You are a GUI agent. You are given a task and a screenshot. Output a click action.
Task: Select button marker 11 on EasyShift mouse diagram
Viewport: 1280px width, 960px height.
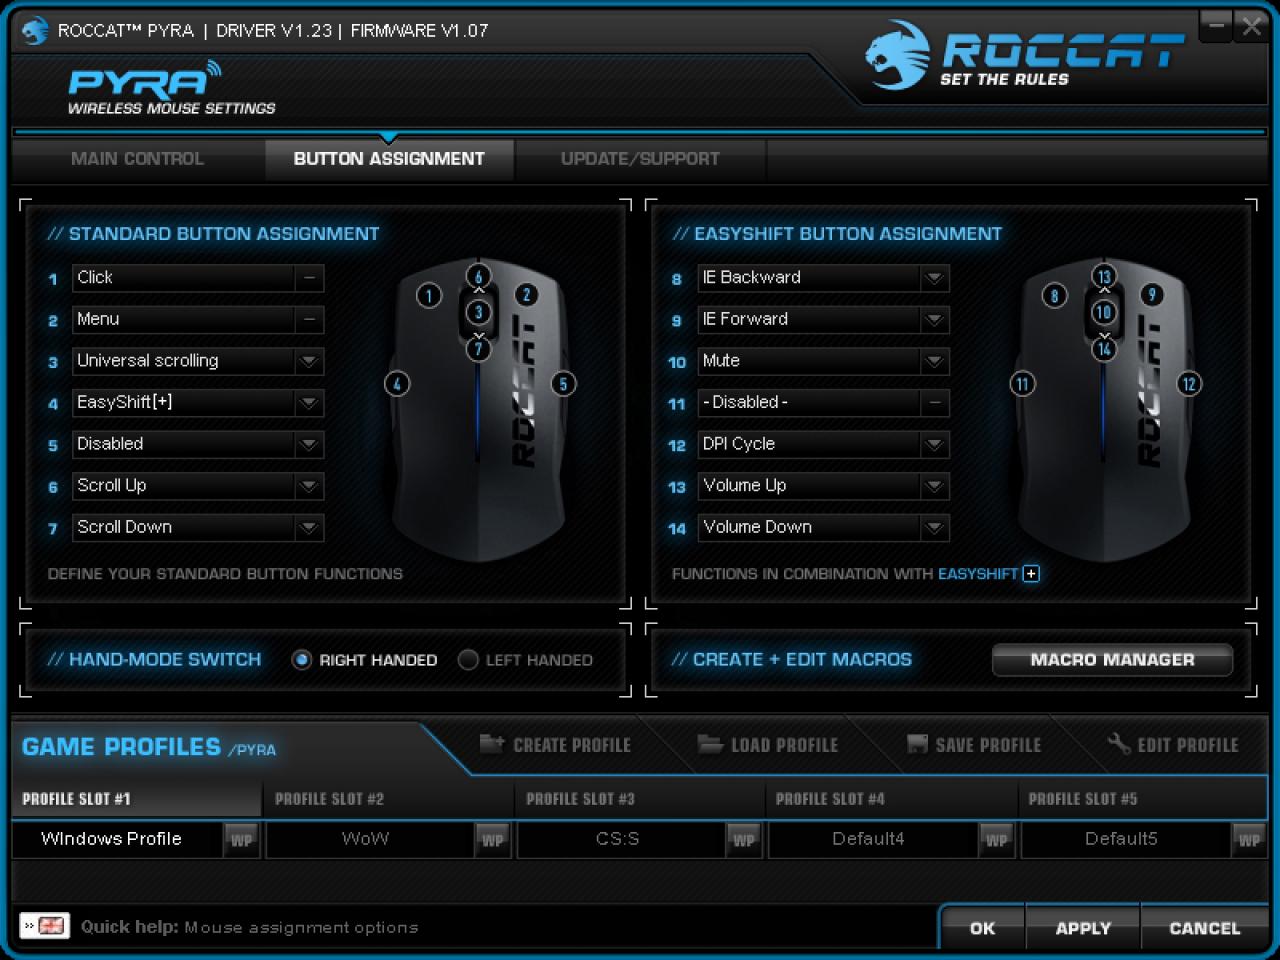(x=1022, y=384)
